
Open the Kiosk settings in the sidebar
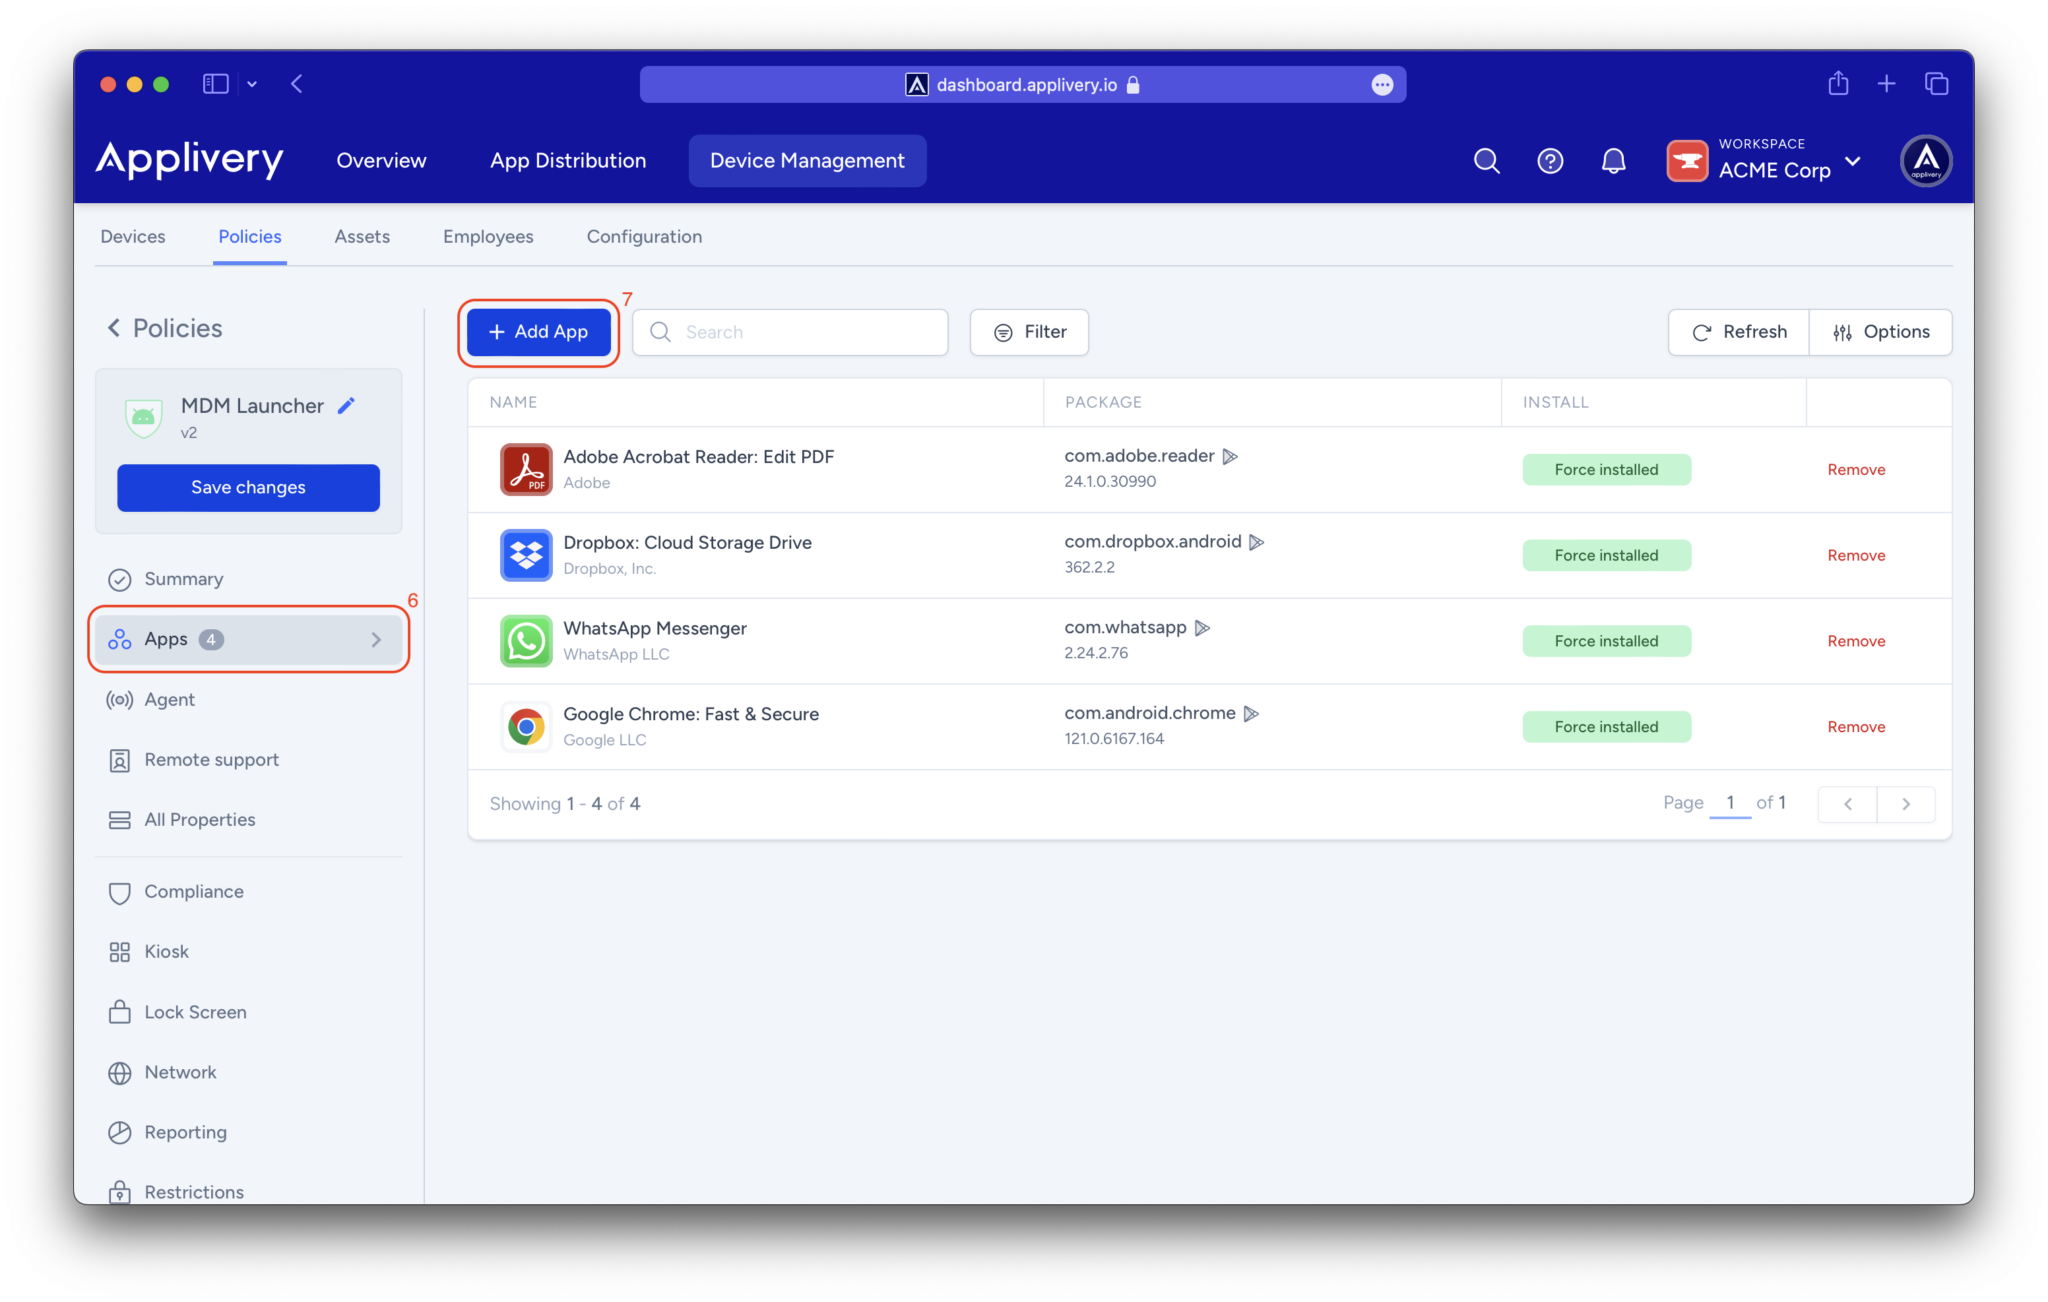[x=166, y=951]
